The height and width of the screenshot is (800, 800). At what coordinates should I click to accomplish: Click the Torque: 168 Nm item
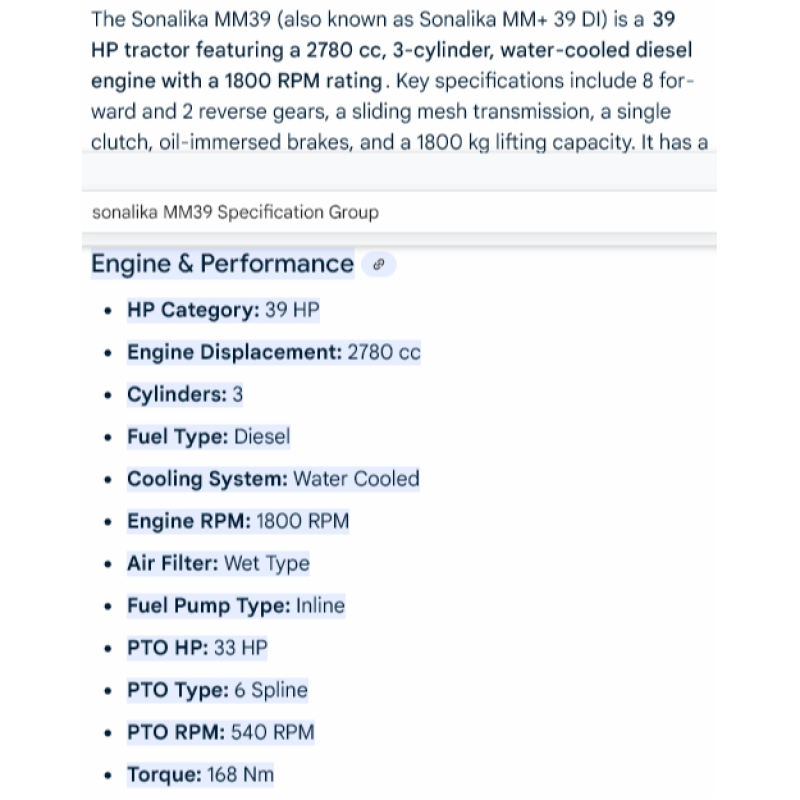[x=200, y=774]
